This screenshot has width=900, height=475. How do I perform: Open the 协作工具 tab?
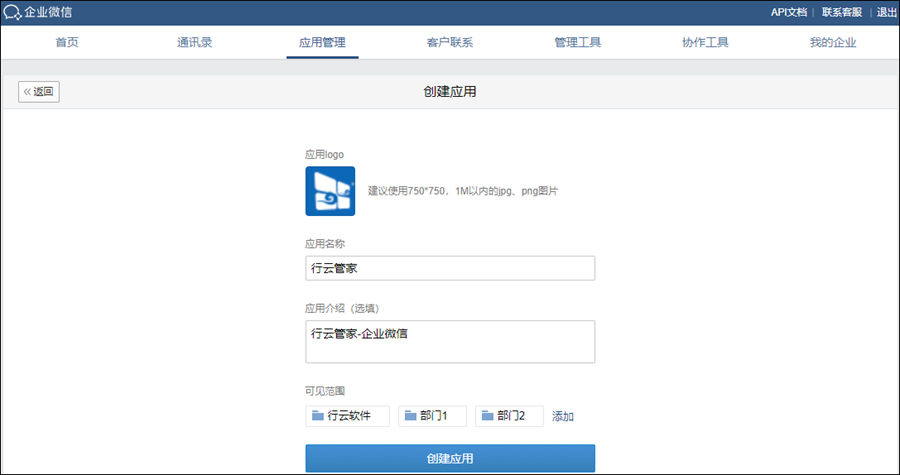pos(705,43)
